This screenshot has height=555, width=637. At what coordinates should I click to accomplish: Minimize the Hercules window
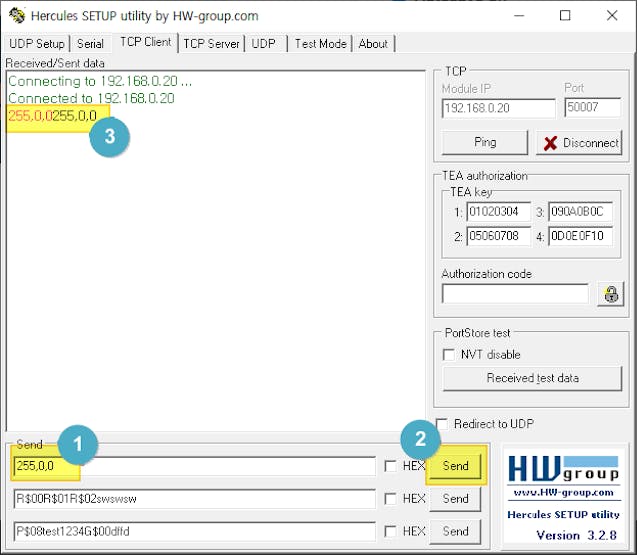click(519, 16)
